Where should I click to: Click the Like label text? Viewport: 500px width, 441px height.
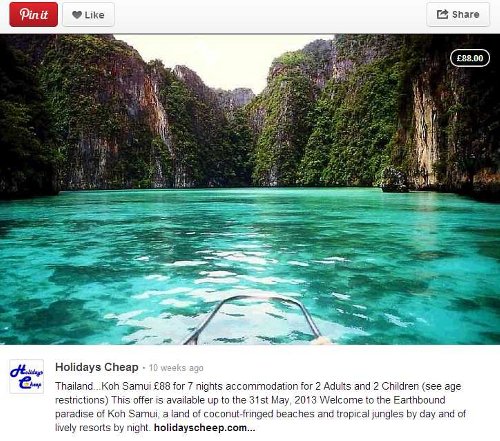[94, 15]
